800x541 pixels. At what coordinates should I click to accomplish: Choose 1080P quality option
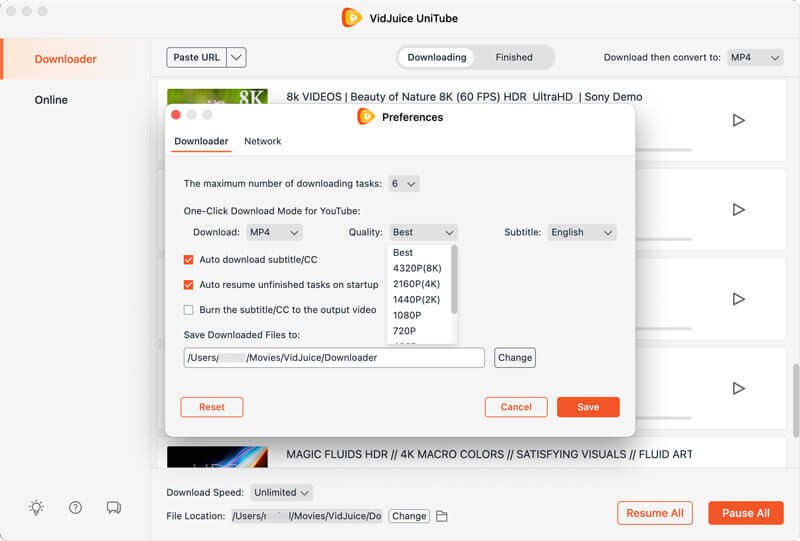(x=407, y=315)
